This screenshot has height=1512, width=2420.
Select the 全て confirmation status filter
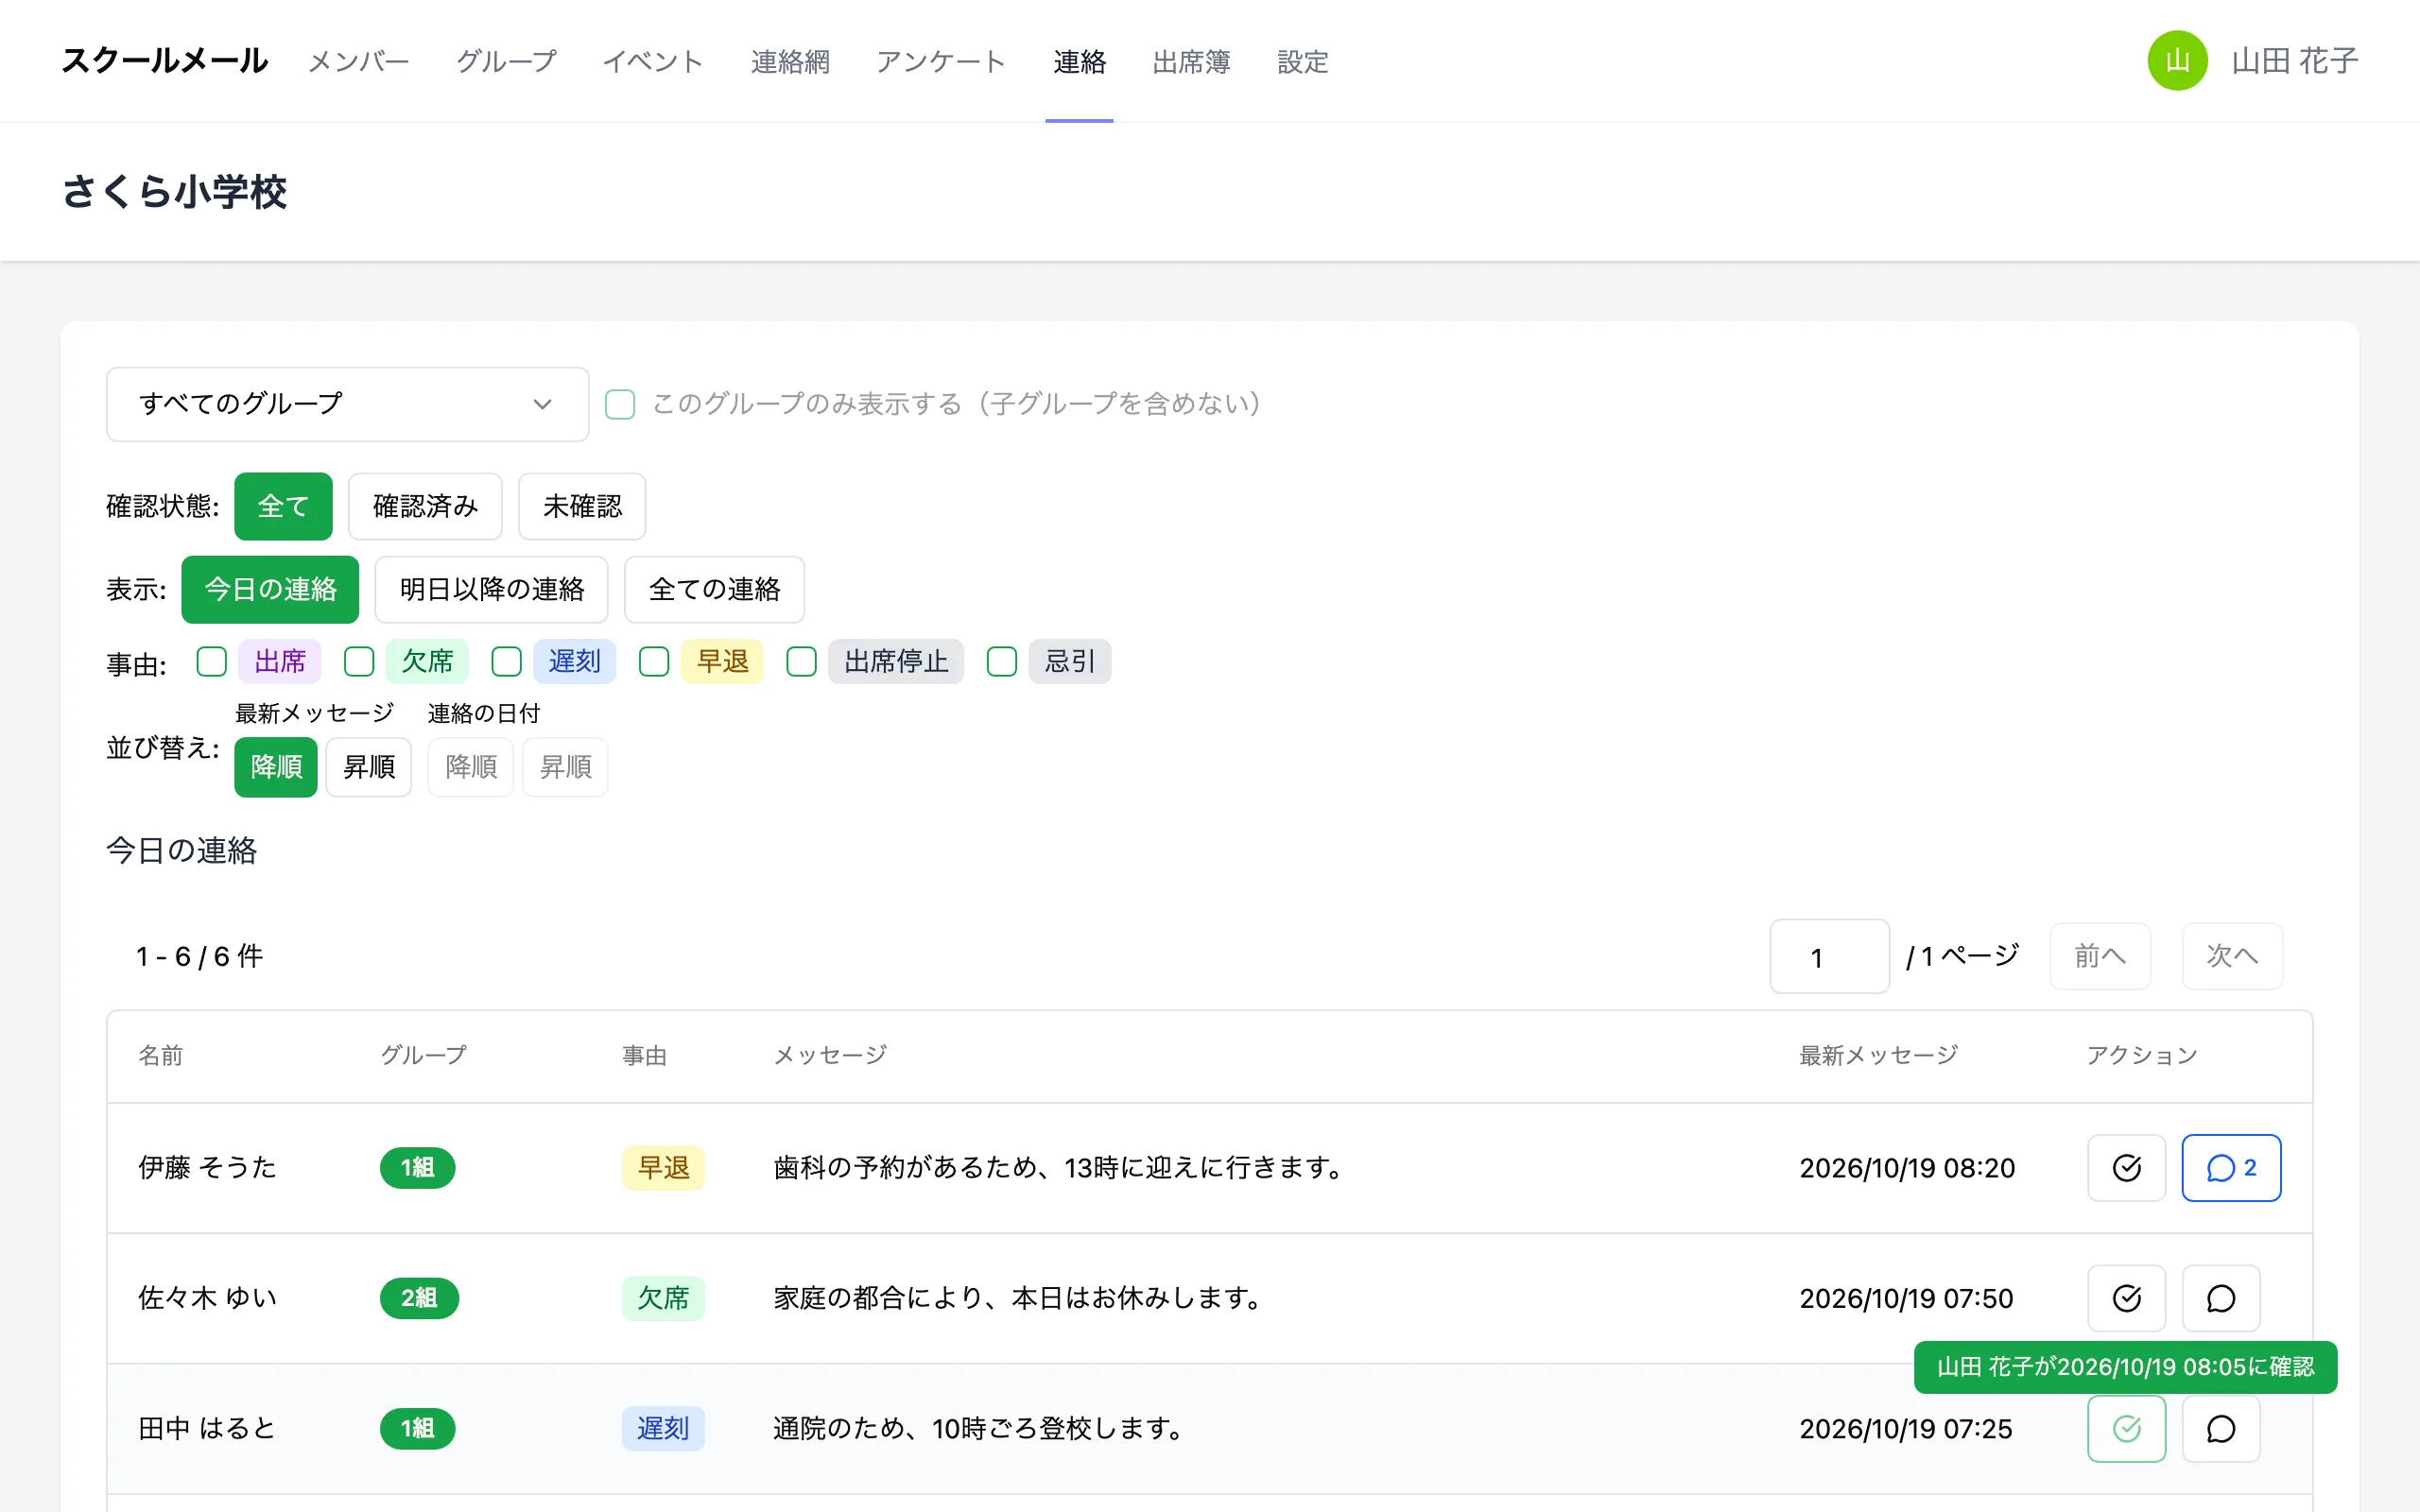[283, 506]
